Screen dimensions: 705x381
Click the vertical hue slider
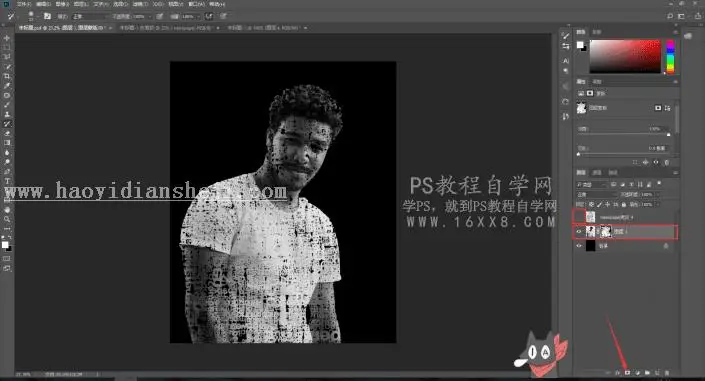(x=670, y=56)
